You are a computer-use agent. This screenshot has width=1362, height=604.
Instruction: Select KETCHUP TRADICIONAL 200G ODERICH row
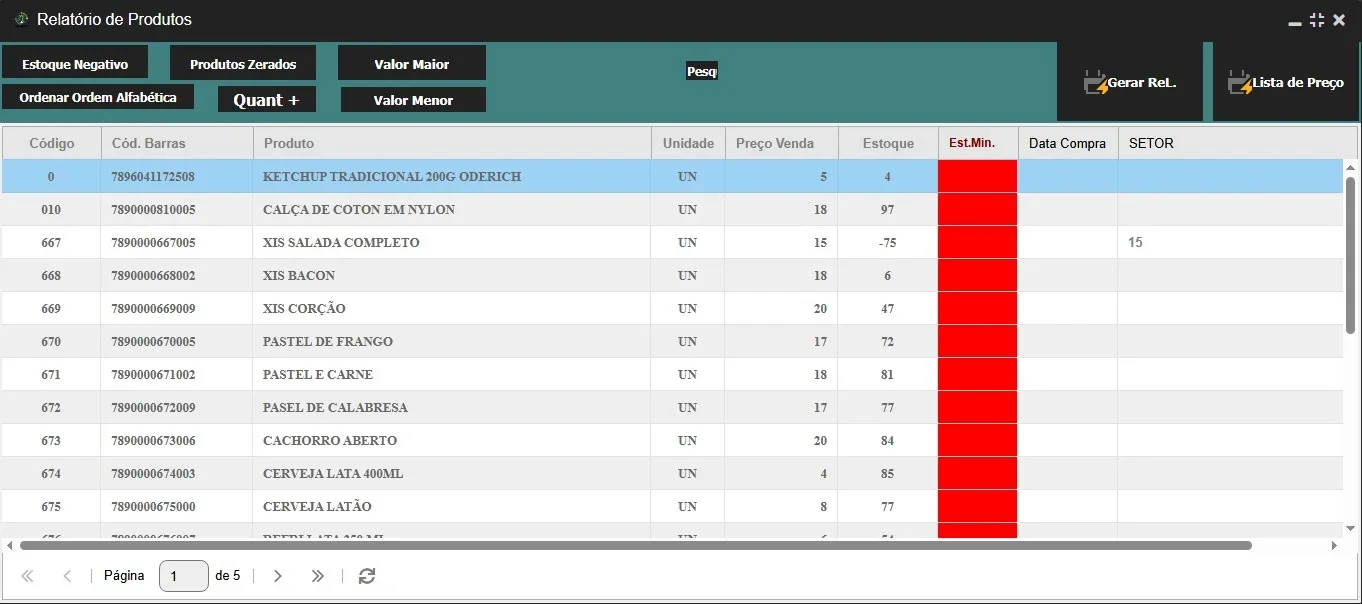(x=672, y=176)
